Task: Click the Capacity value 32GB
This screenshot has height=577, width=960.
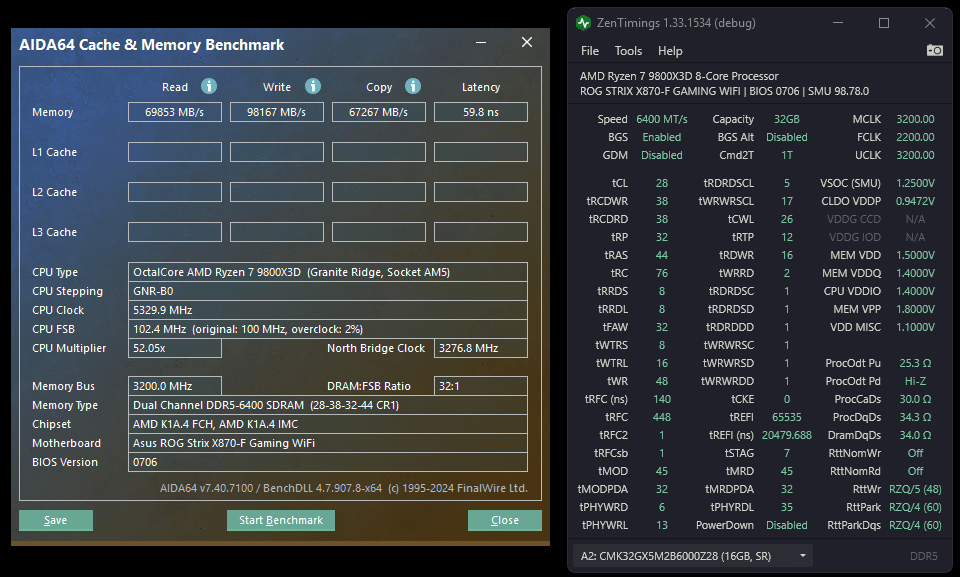Action: point(787,119)
